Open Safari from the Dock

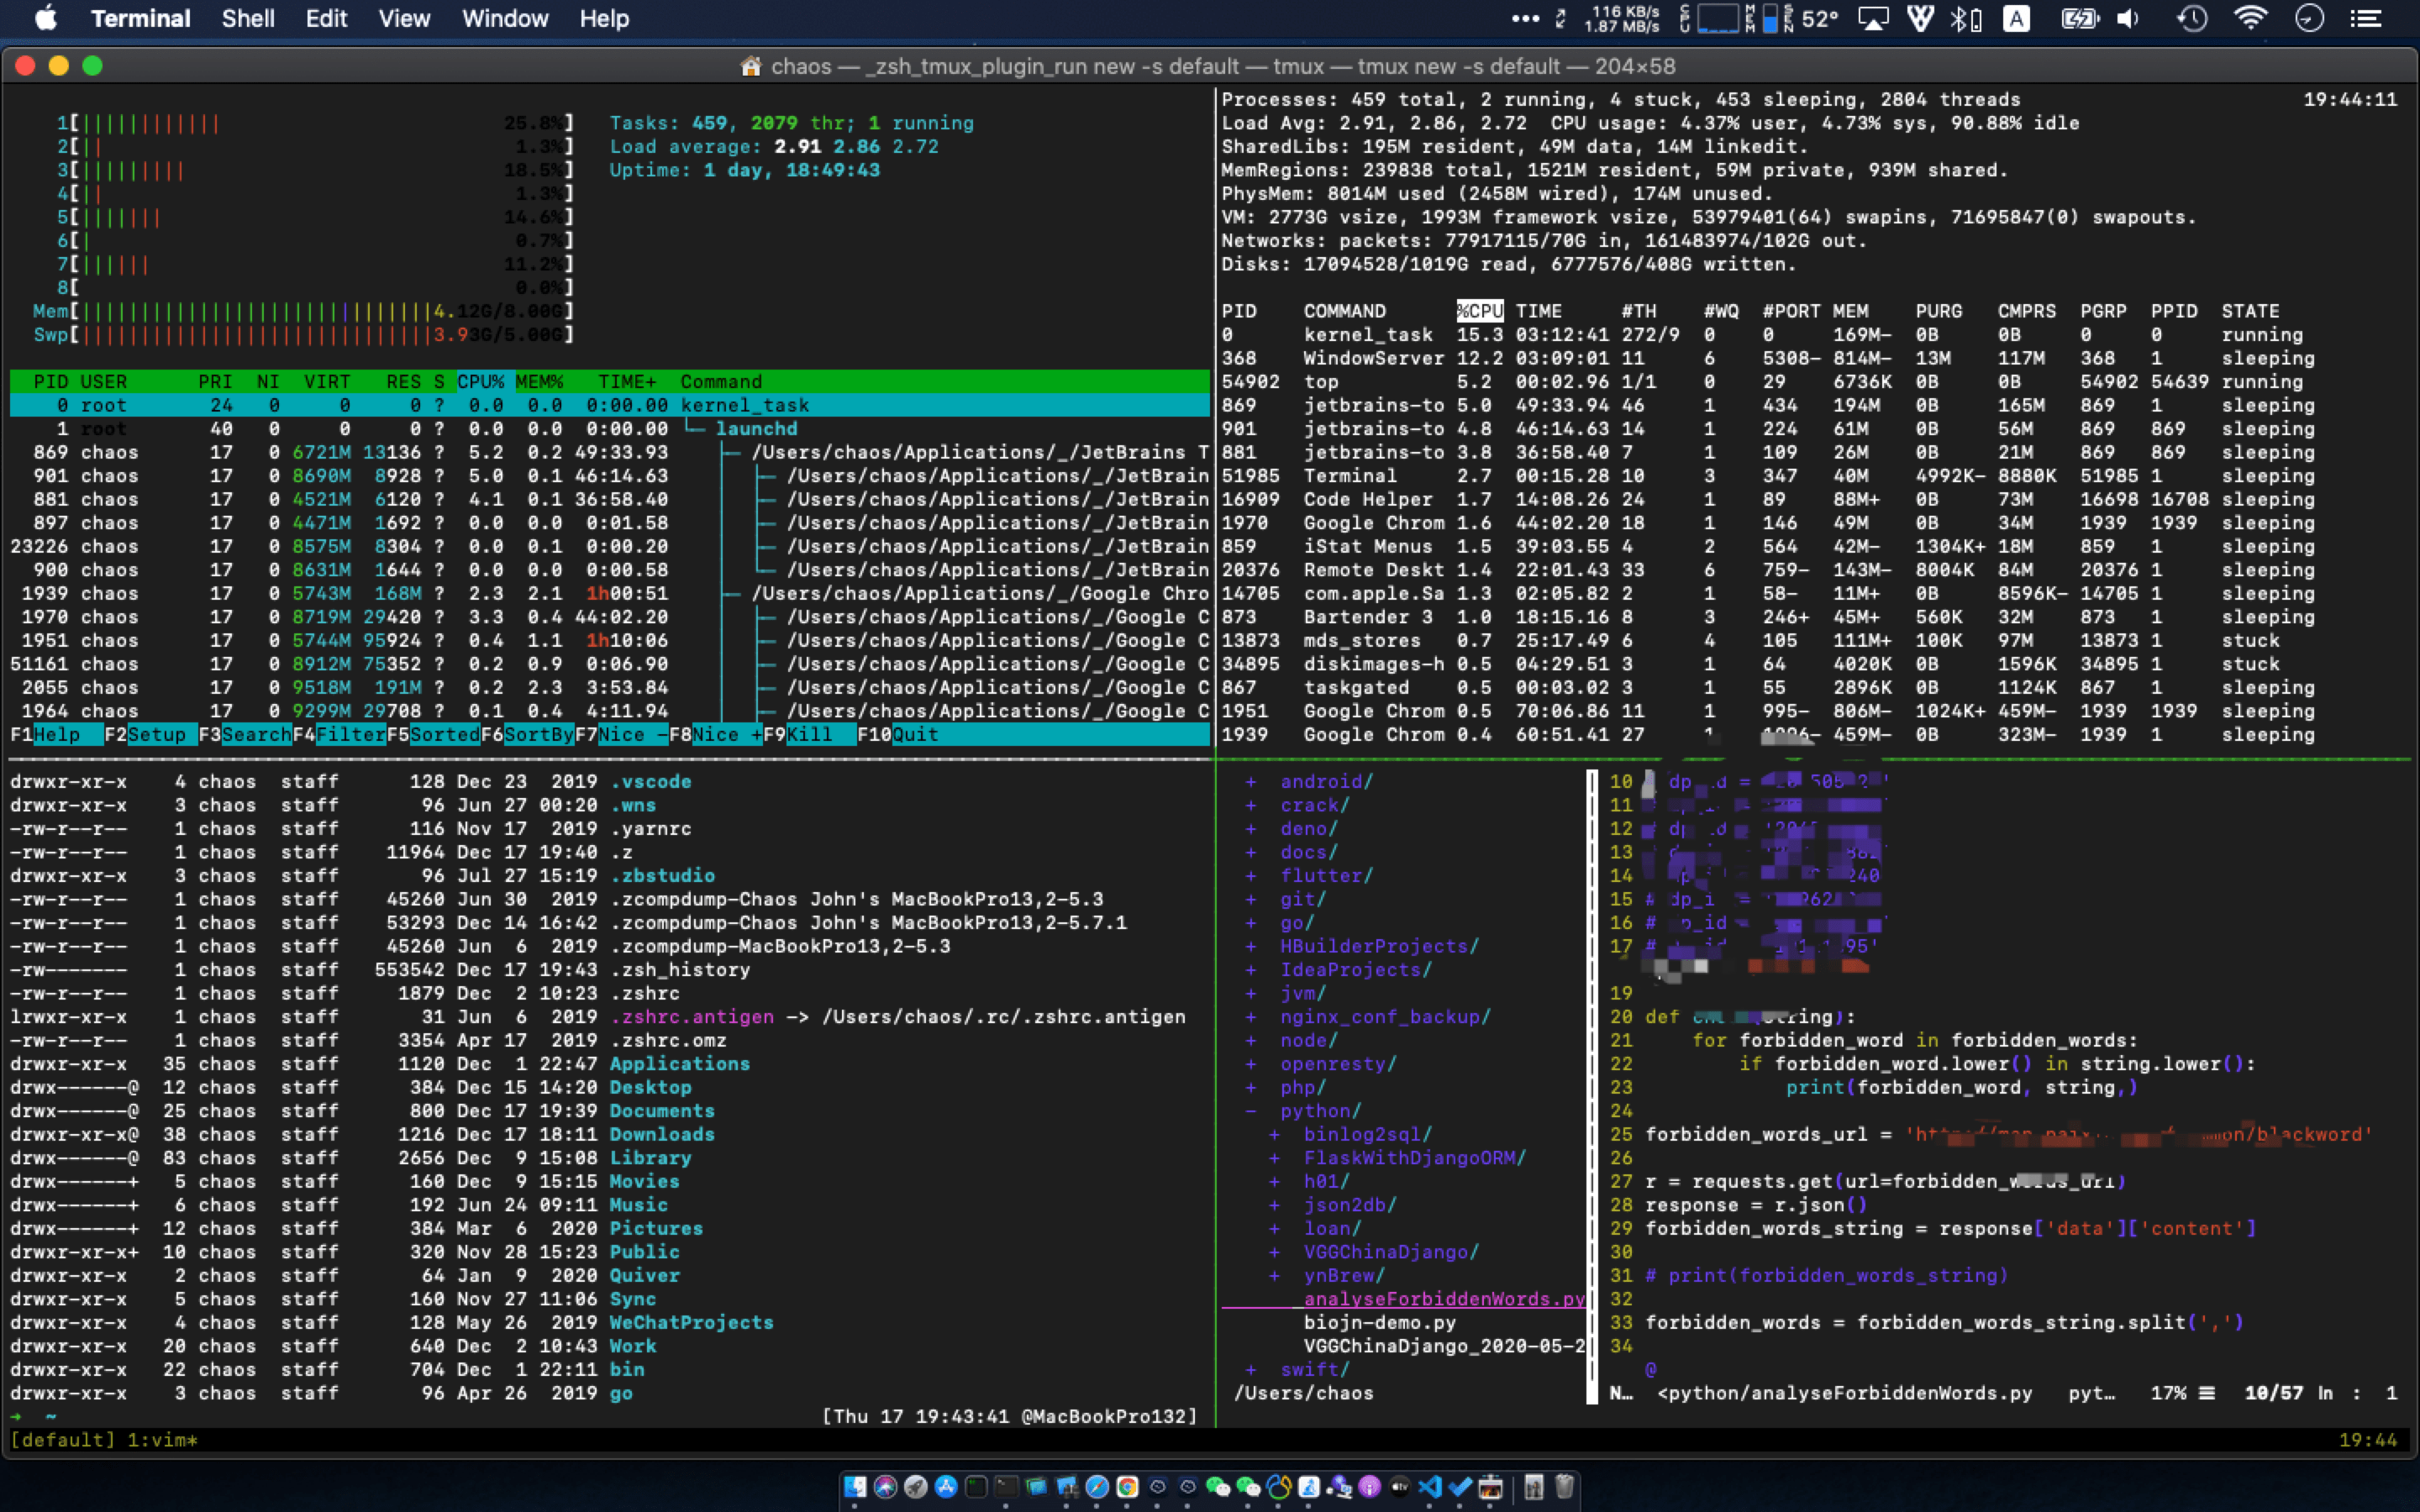point(1097,1487)
